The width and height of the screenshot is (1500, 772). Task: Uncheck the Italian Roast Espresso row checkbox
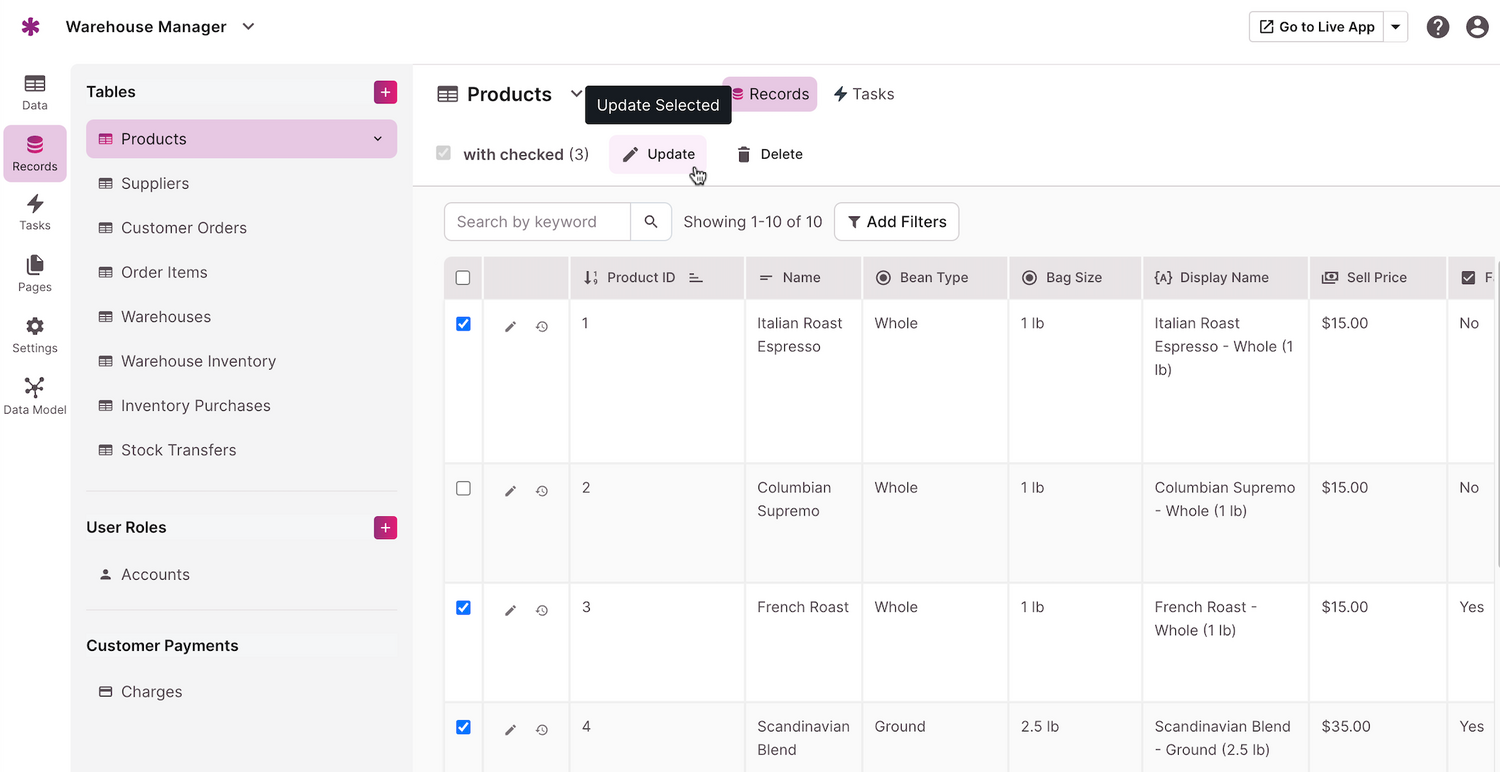click(463, 324)
